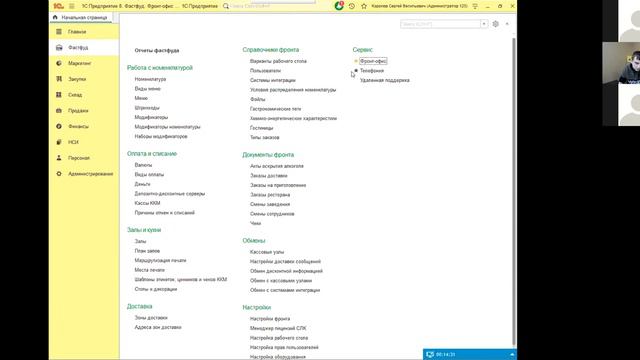
Task: Open Обмен с кассовыми узлами link
Action: pos(281,281)
